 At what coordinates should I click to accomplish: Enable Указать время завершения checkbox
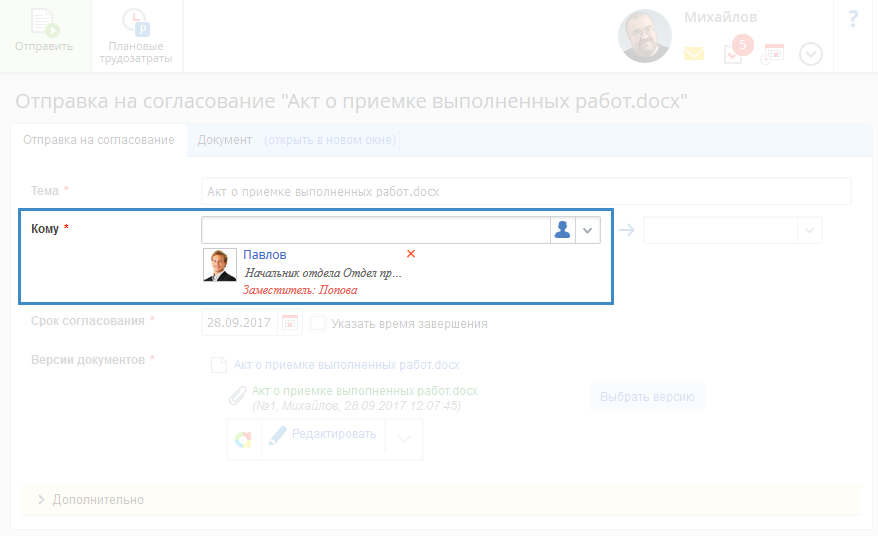tap(318, 323)
